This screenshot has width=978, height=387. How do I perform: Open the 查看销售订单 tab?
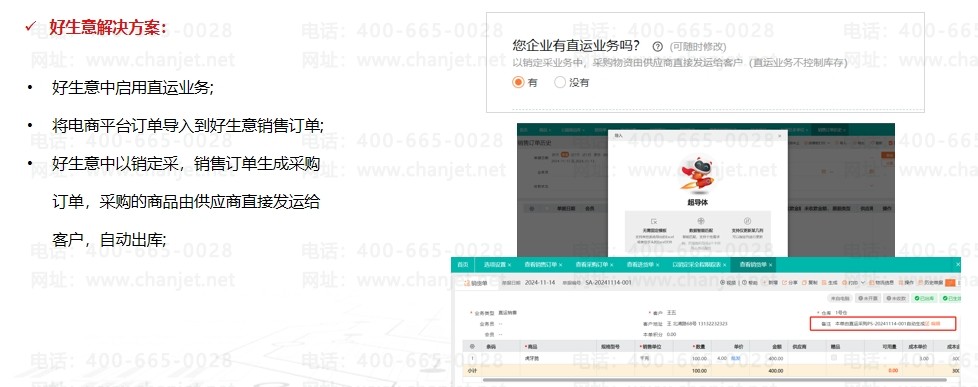pos(541,265)
